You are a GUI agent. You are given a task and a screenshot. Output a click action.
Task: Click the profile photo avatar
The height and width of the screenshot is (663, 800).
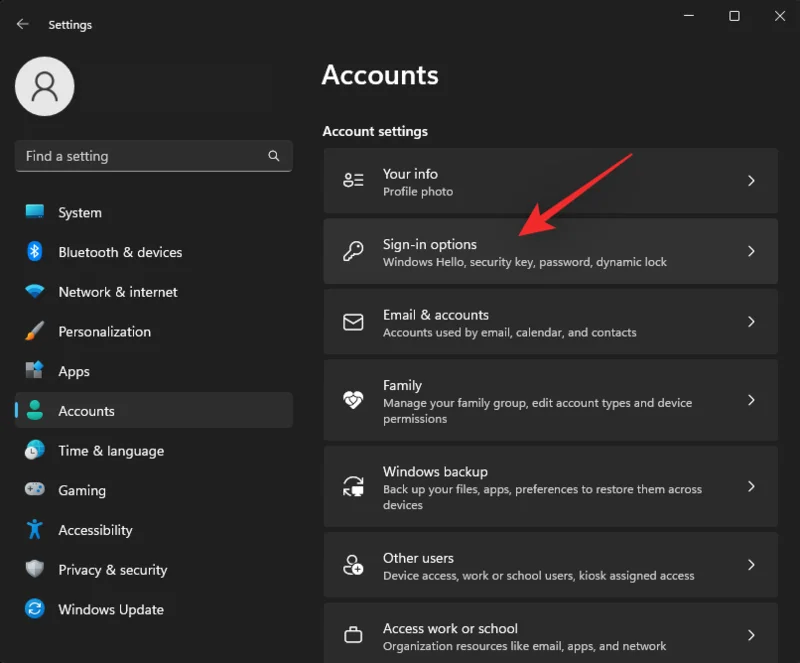44,86
